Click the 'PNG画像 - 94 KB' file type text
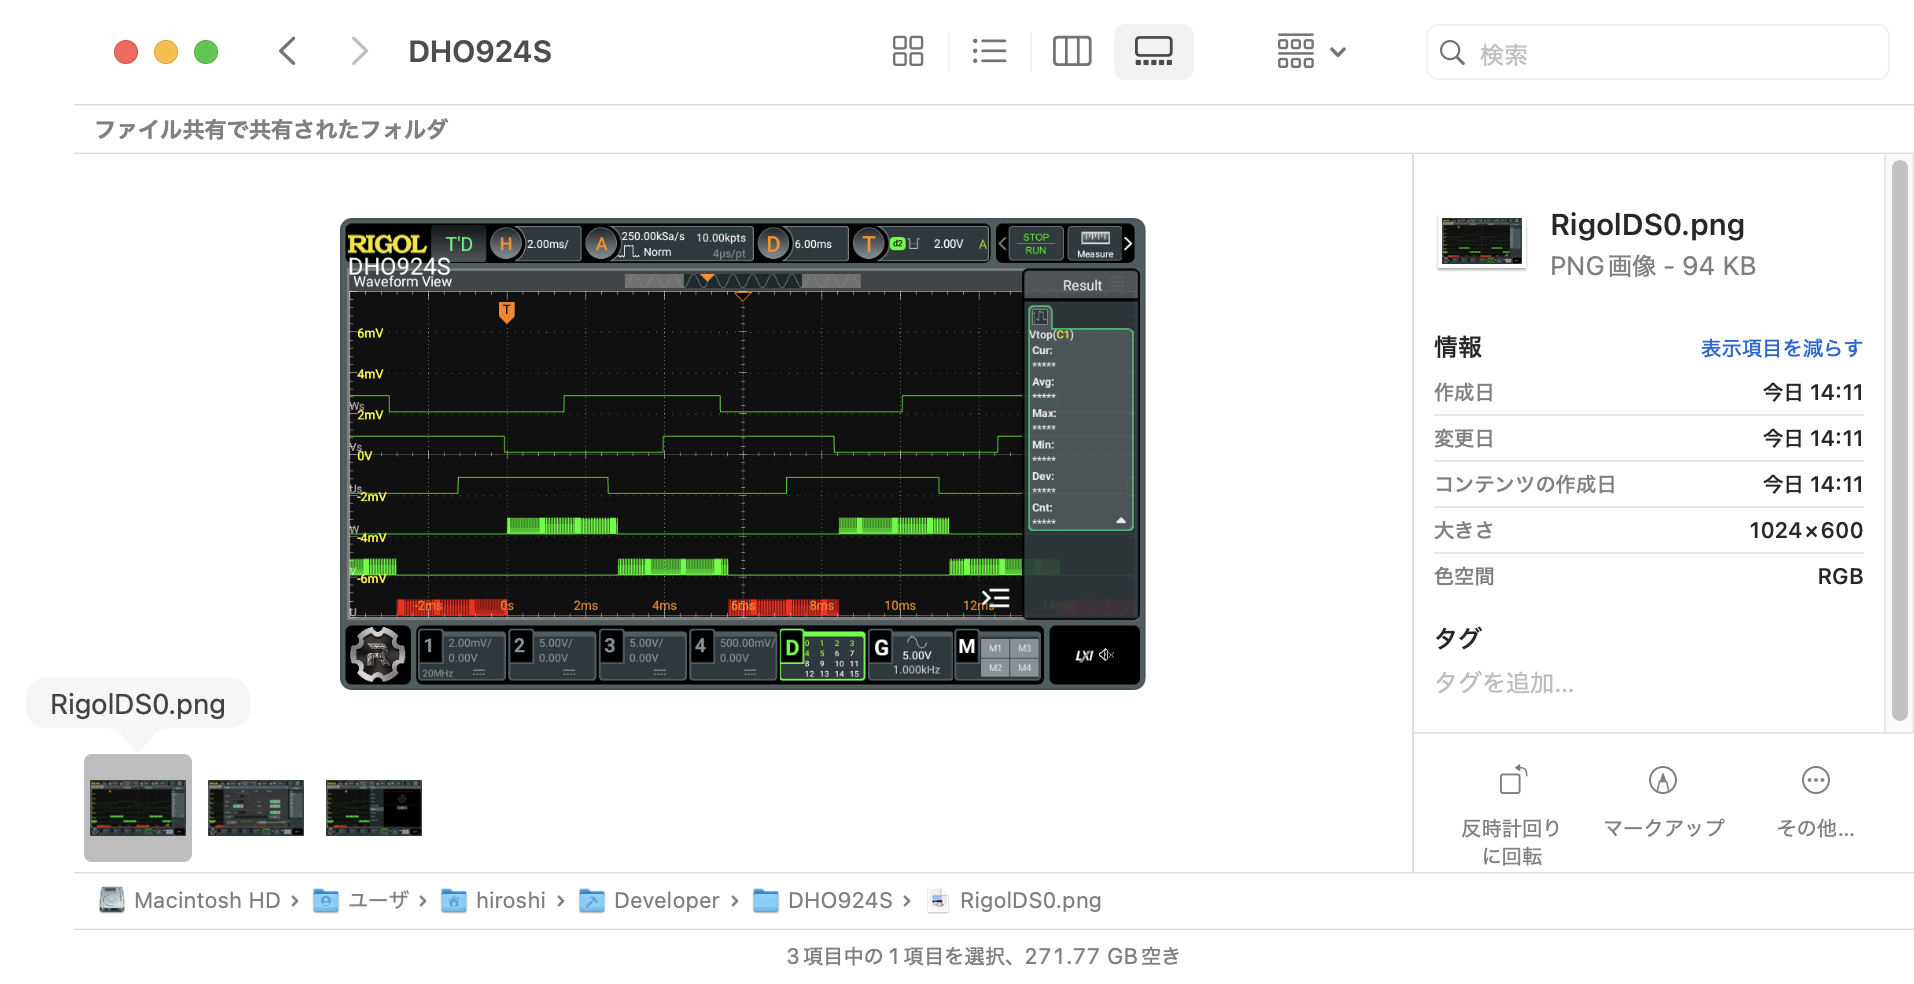The width and height of the screenshot is (1914, 984). [1653, 266]
